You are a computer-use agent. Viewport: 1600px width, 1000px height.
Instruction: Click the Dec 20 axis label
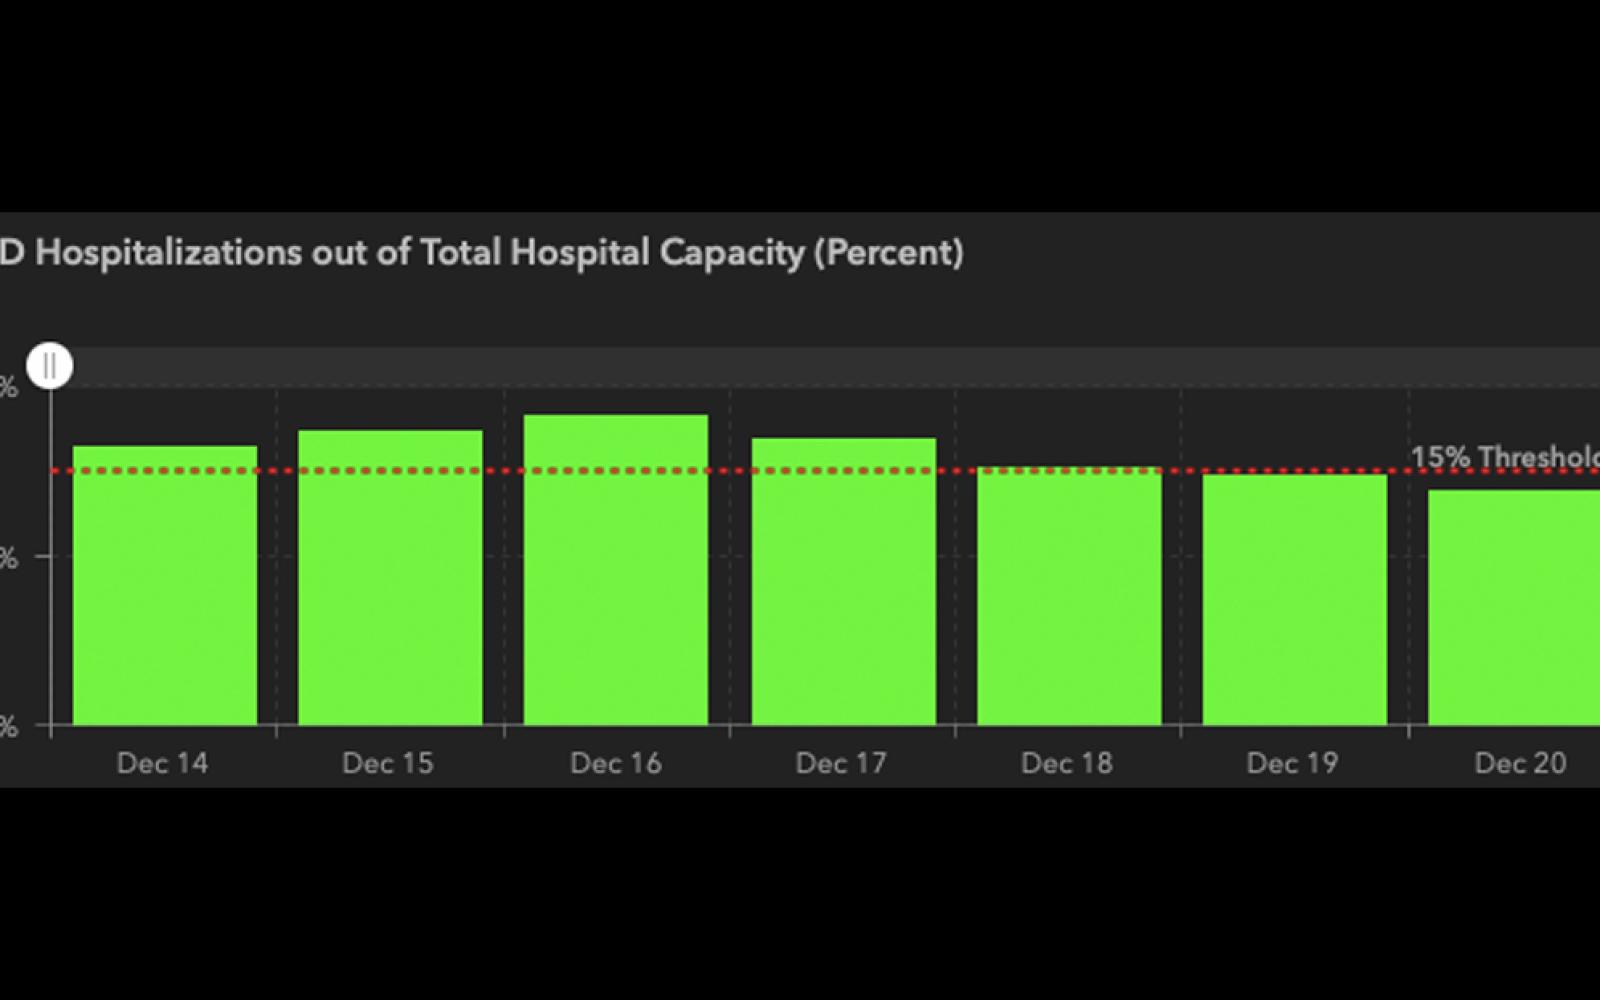1520,763
